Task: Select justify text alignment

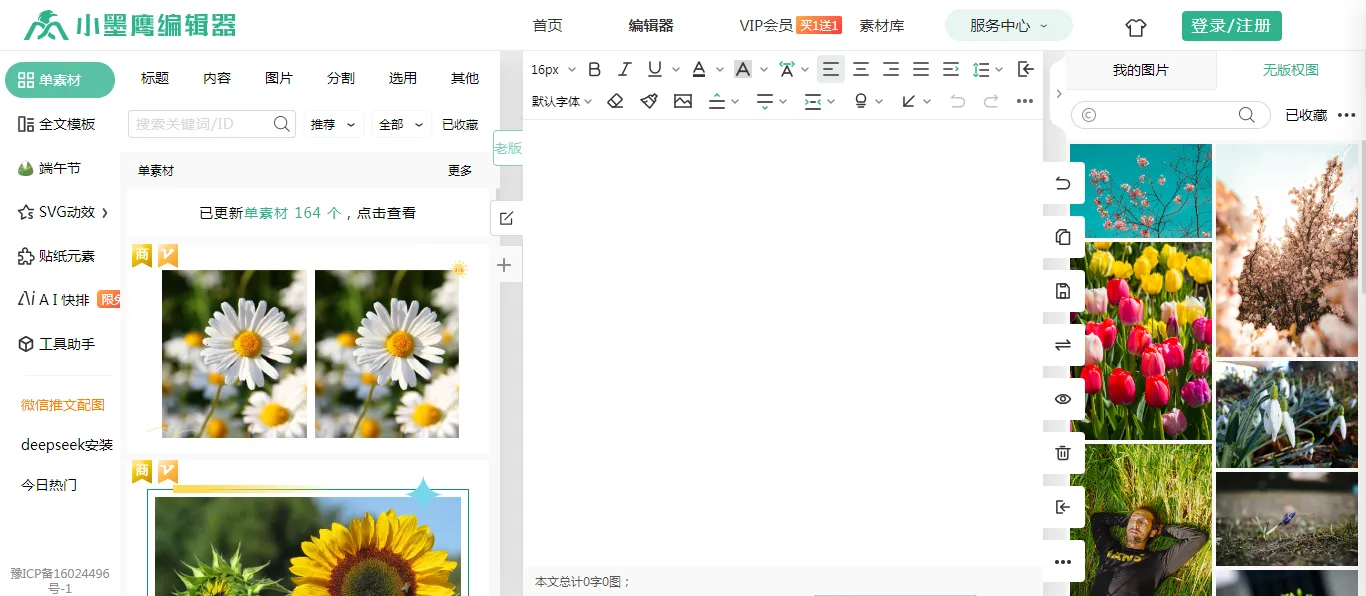Action: [921, 69]
